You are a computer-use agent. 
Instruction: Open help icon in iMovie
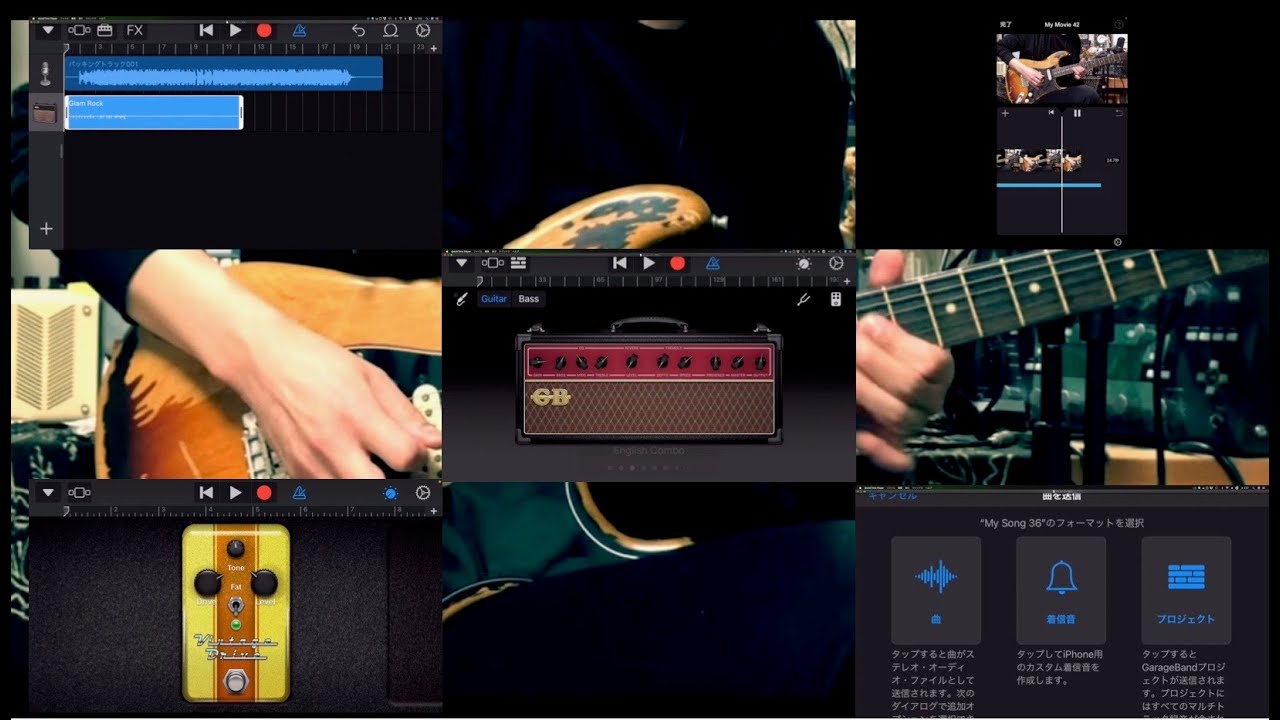(x=1118, y=24)
